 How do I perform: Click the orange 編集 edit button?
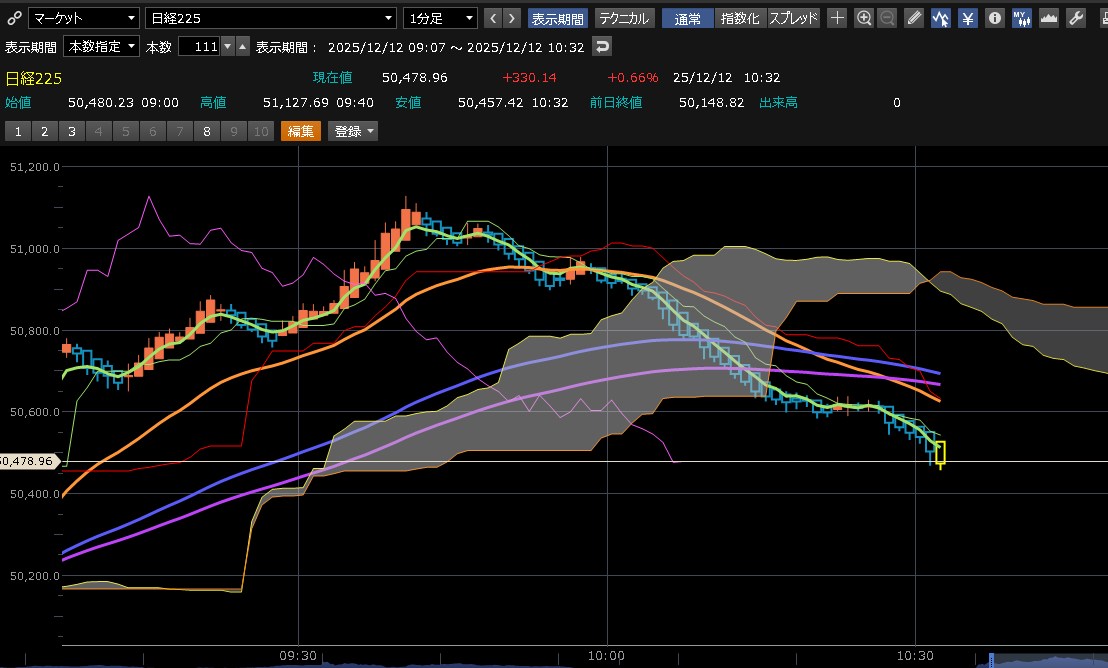point(301,131)
